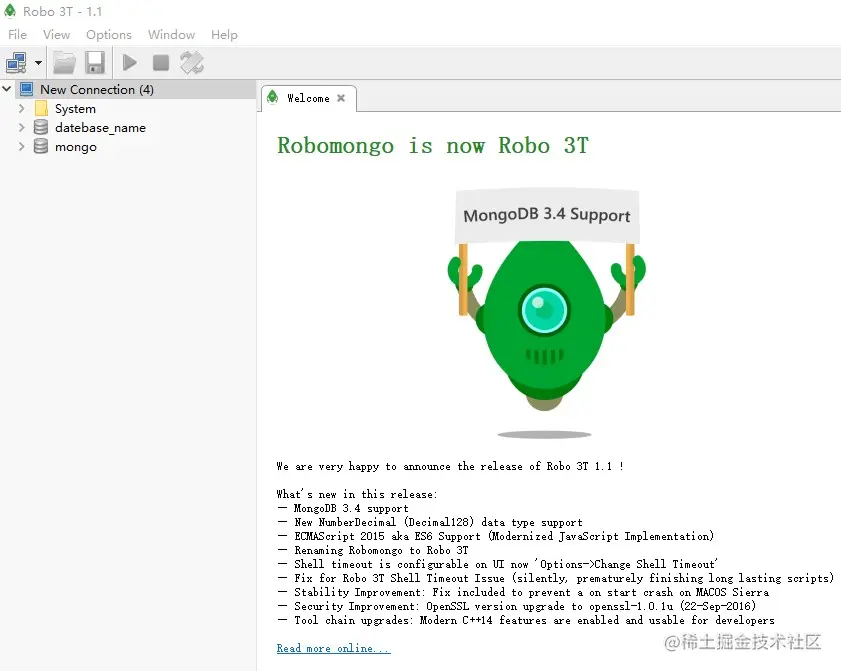Open the connect icon's dropdown arrow
The height and width of the screenshot is (671, 841).
tap(38, 63)
